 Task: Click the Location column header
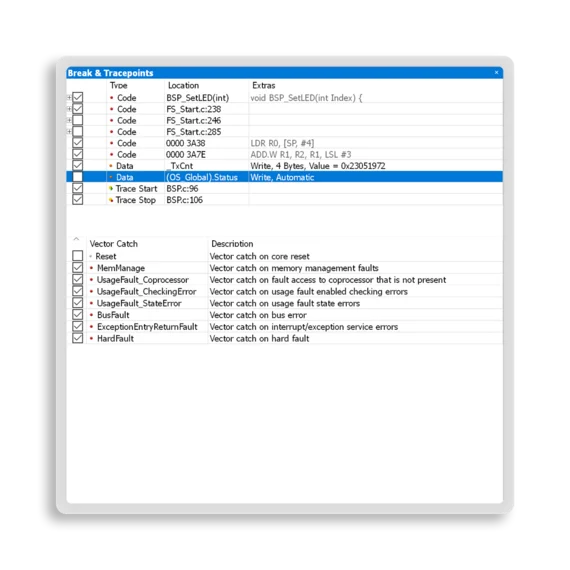(183, 85)
